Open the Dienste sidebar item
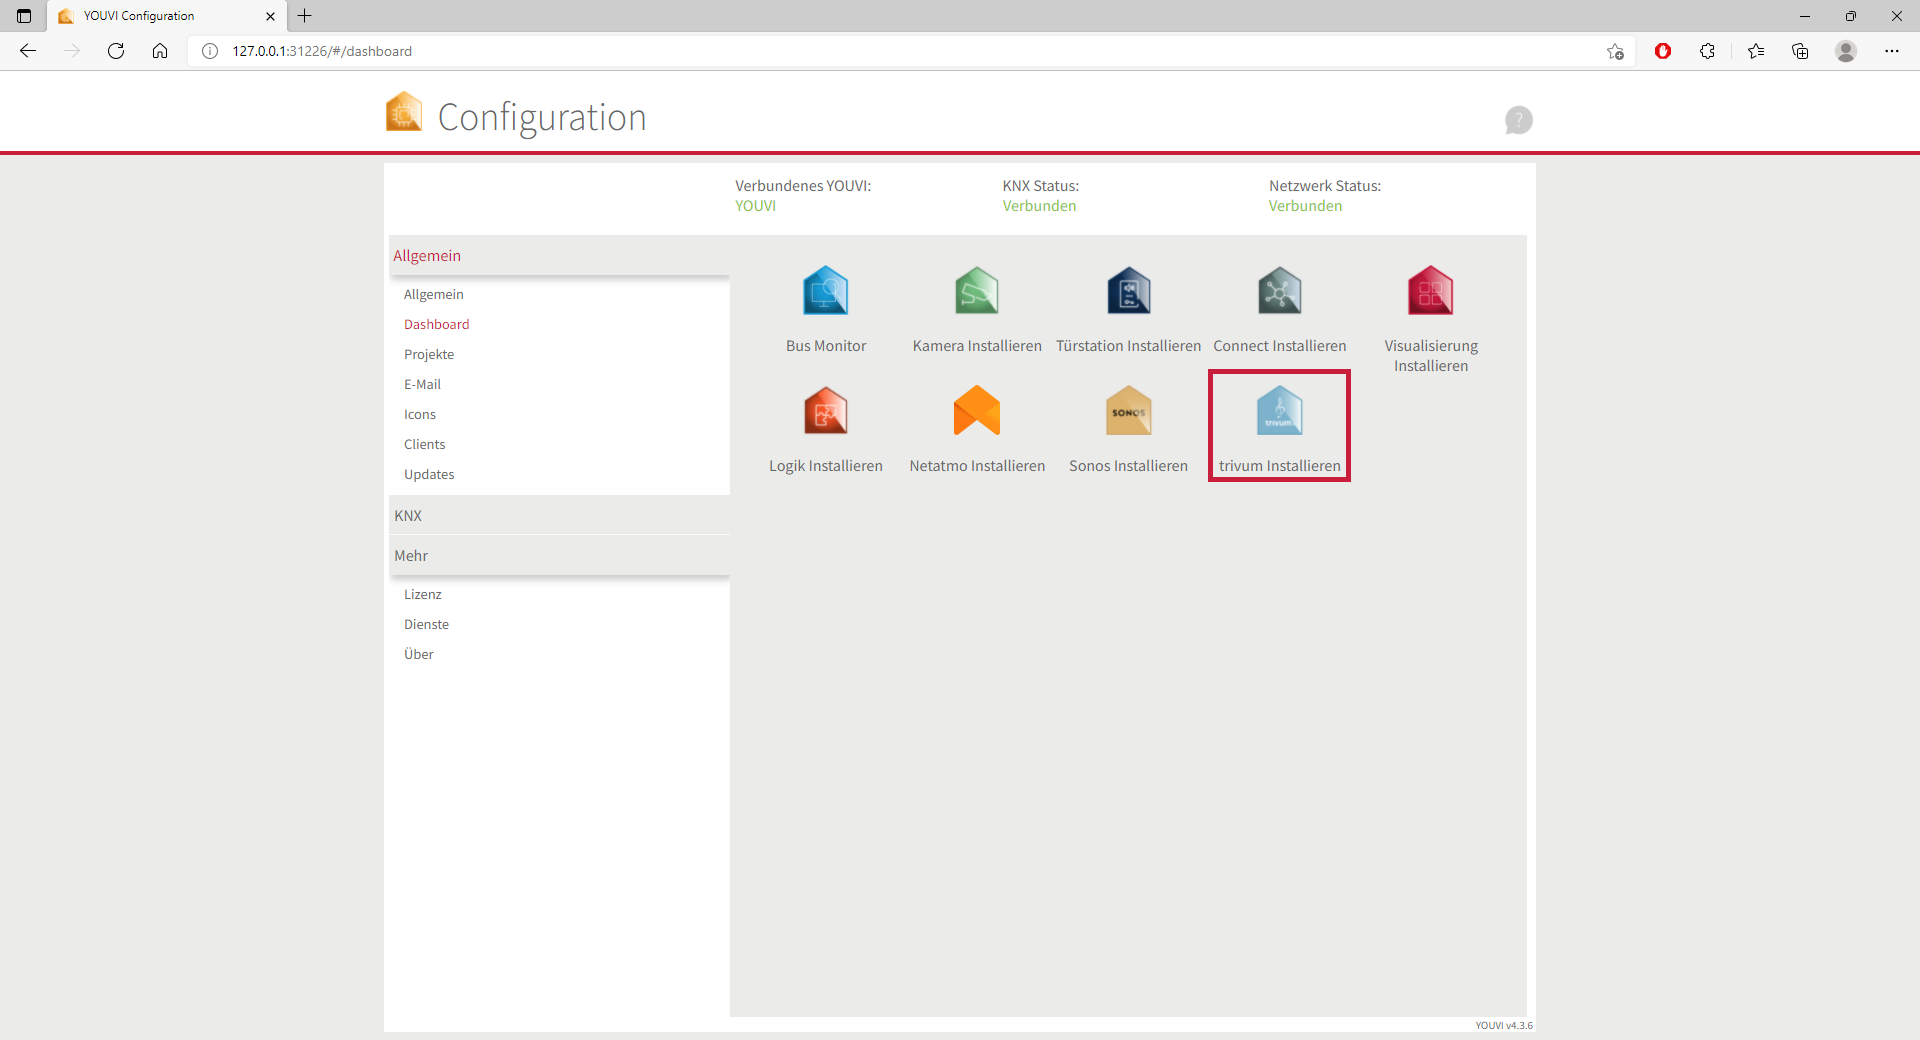 (x=426, y=625)
